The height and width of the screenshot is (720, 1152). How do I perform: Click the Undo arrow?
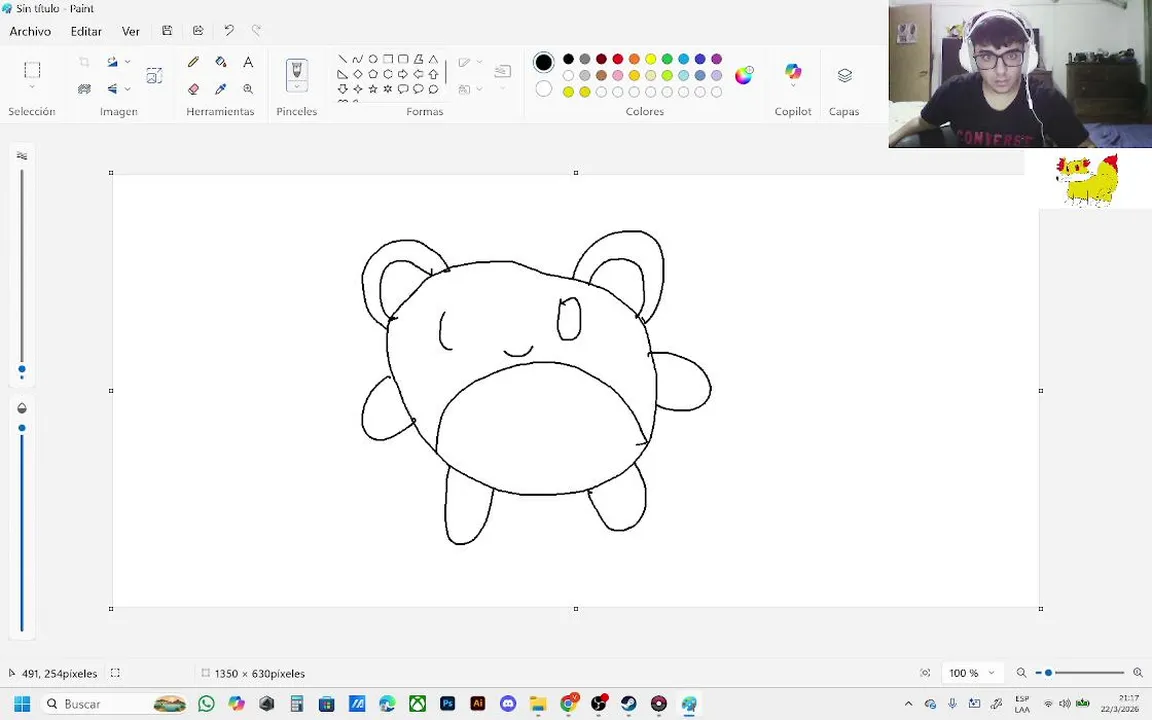pyautogui.click(x=229, y=31)
